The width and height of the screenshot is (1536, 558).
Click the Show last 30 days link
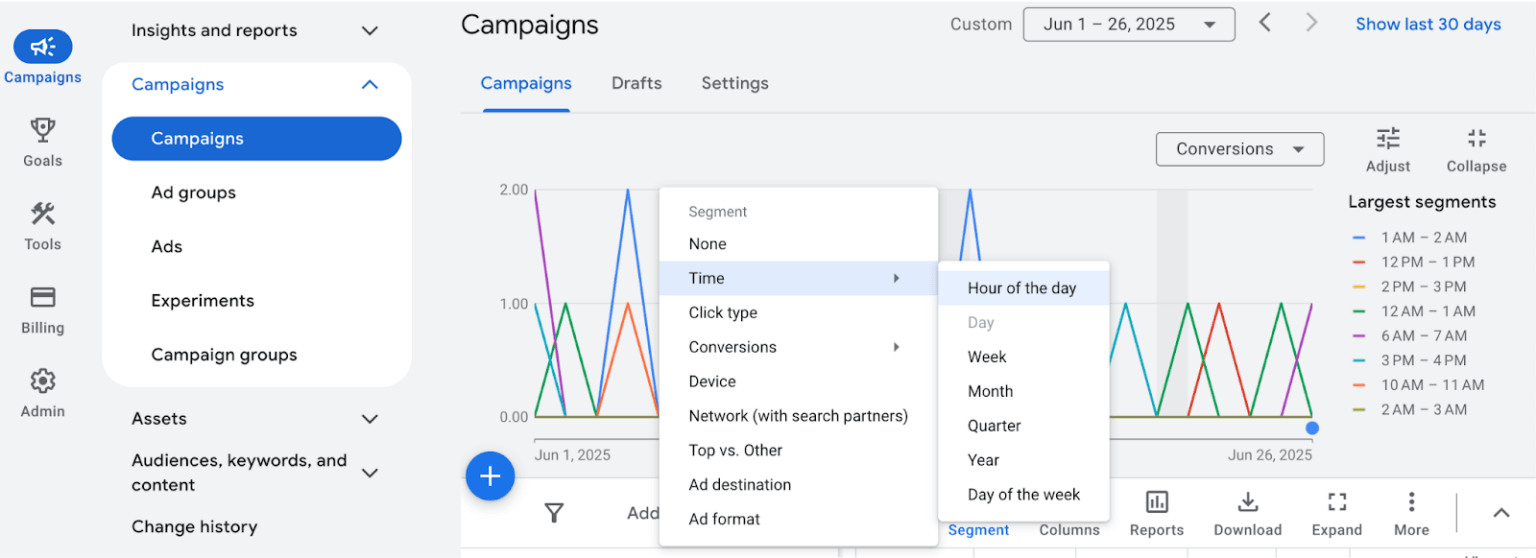point(1427,24)
